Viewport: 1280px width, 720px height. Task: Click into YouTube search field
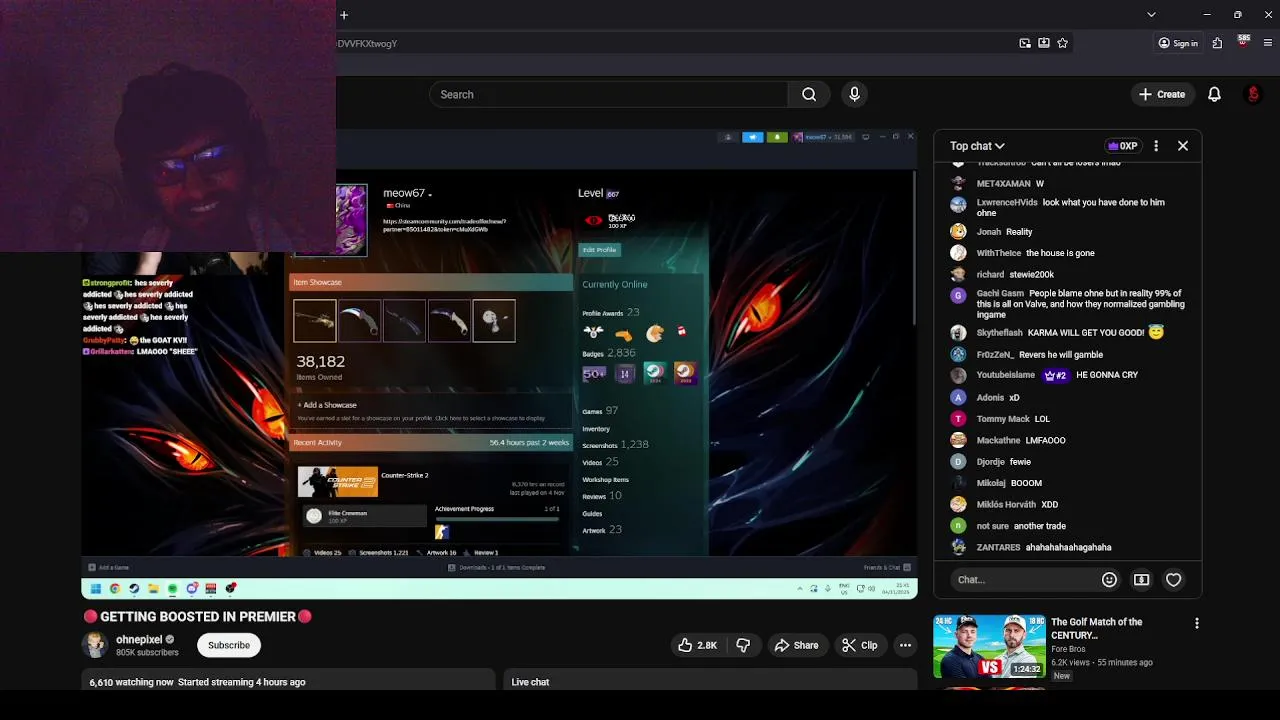(608, 94)
